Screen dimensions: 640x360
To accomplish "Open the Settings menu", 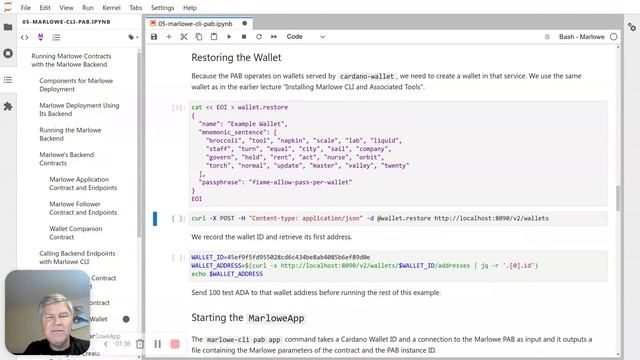I will [x=162, y=7].
